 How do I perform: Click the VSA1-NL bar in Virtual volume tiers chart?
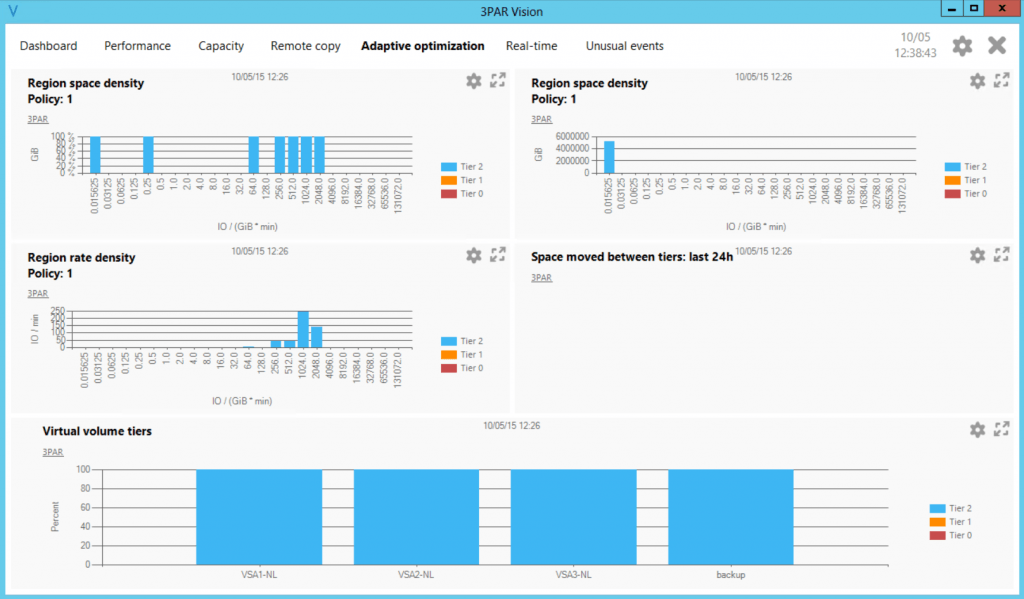pyautogui.click(x=259, y=517)
